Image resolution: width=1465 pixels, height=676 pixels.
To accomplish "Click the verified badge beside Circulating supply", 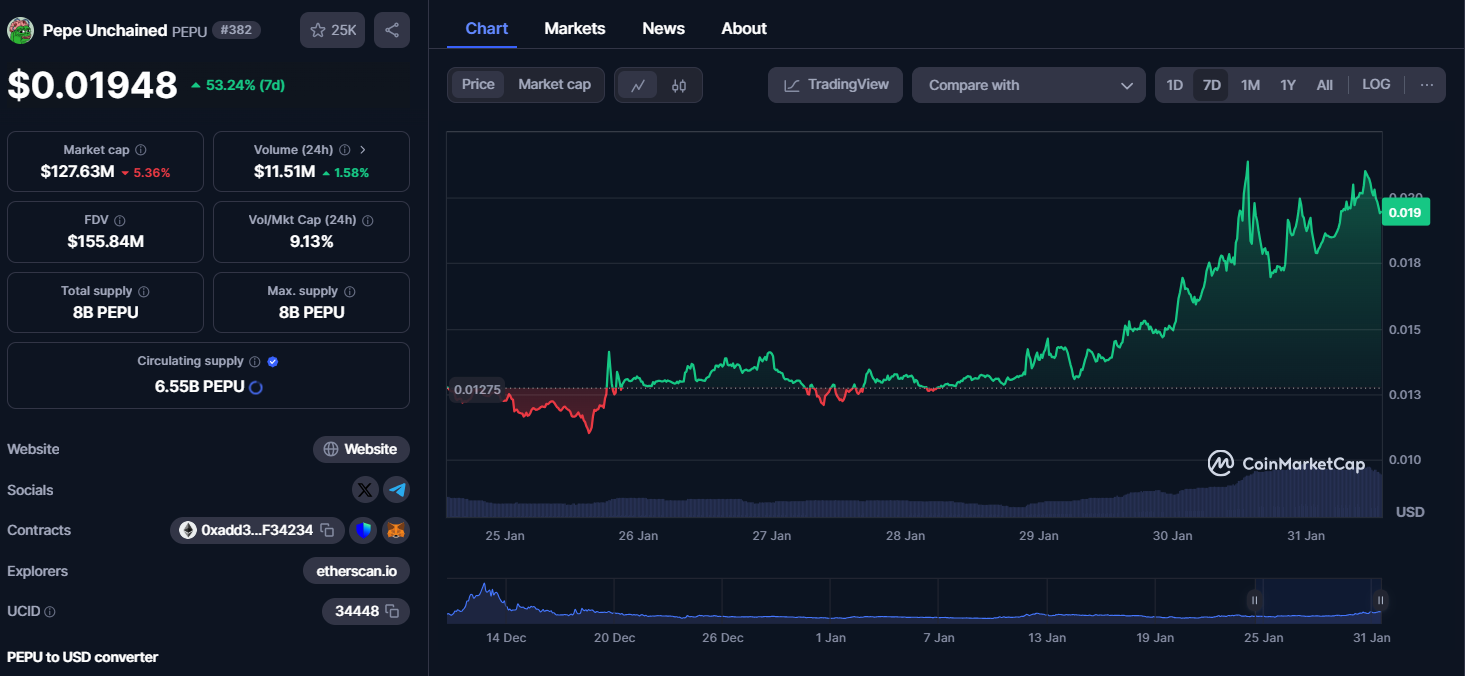I will pyautogui.click(x=273, y=361).
